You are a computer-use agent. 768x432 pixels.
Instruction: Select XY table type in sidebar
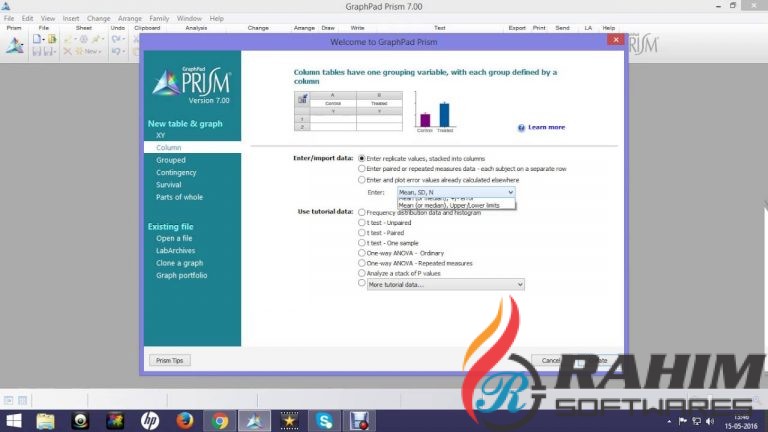tap(161, 135)
